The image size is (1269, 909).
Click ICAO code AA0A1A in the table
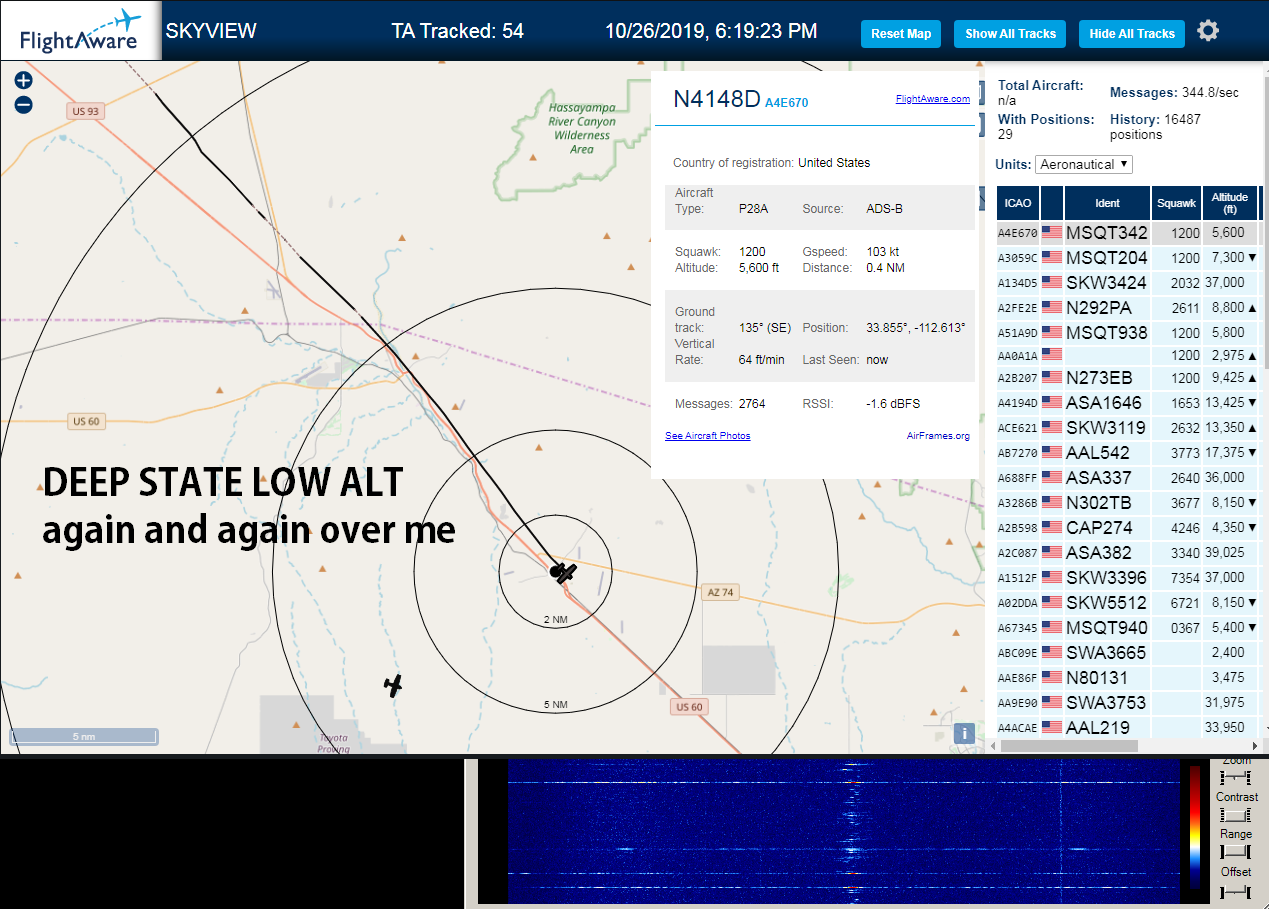click(x=1017, y=355)
